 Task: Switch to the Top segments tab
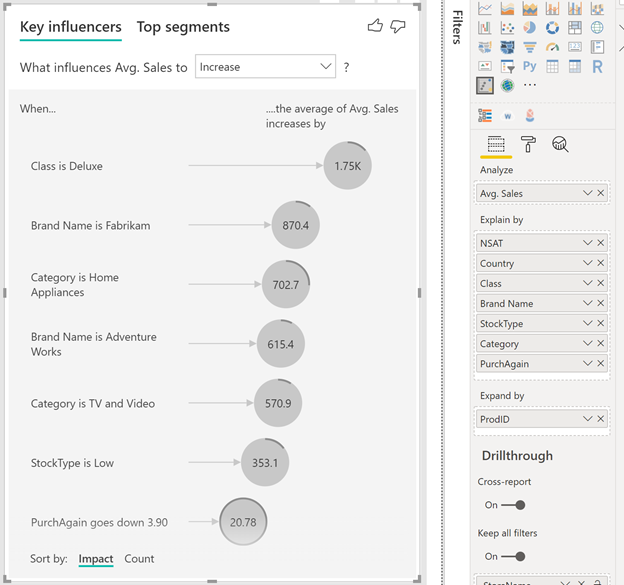(x=183, y=27)
